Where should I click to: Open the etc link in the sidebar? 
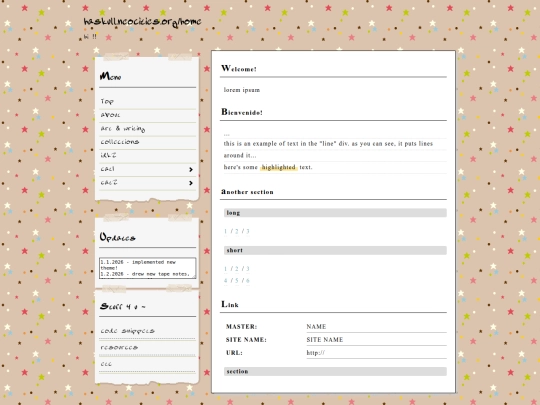point(106,364)
